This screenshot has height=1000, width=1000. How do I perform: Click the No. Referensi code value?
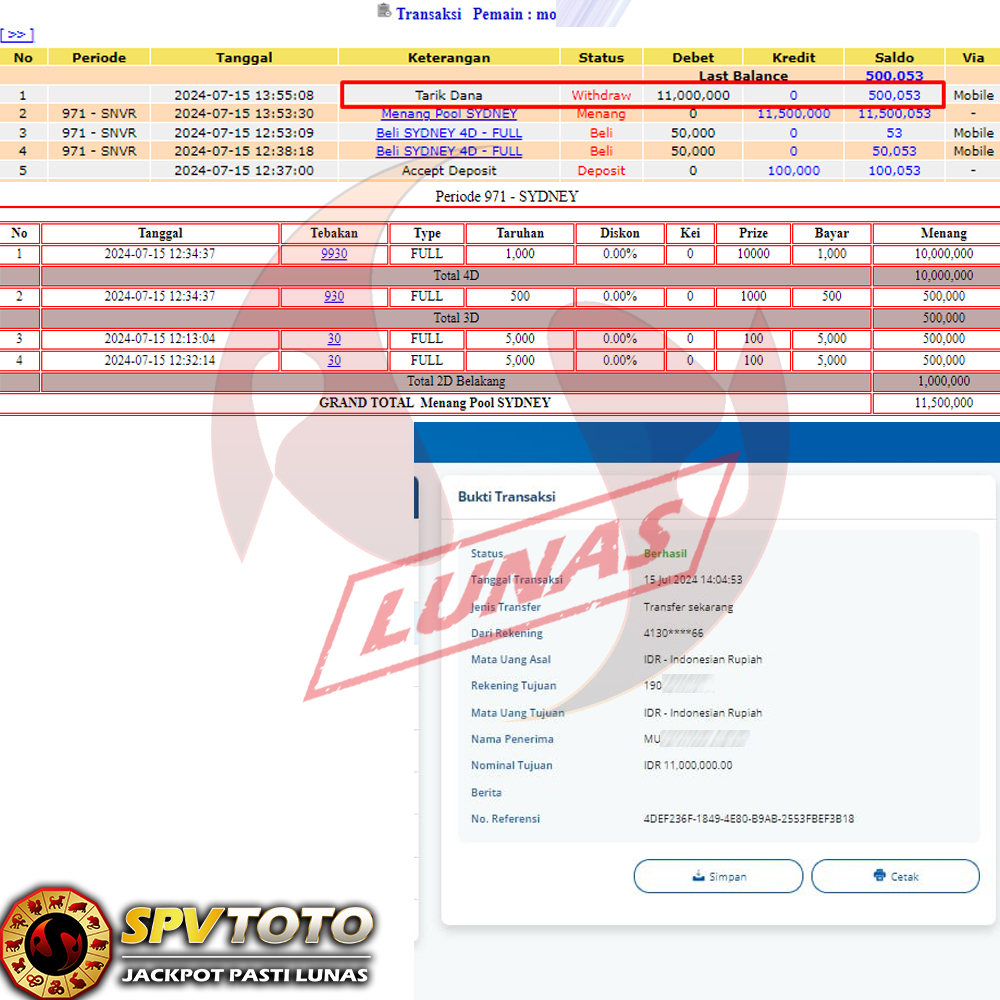748,819
